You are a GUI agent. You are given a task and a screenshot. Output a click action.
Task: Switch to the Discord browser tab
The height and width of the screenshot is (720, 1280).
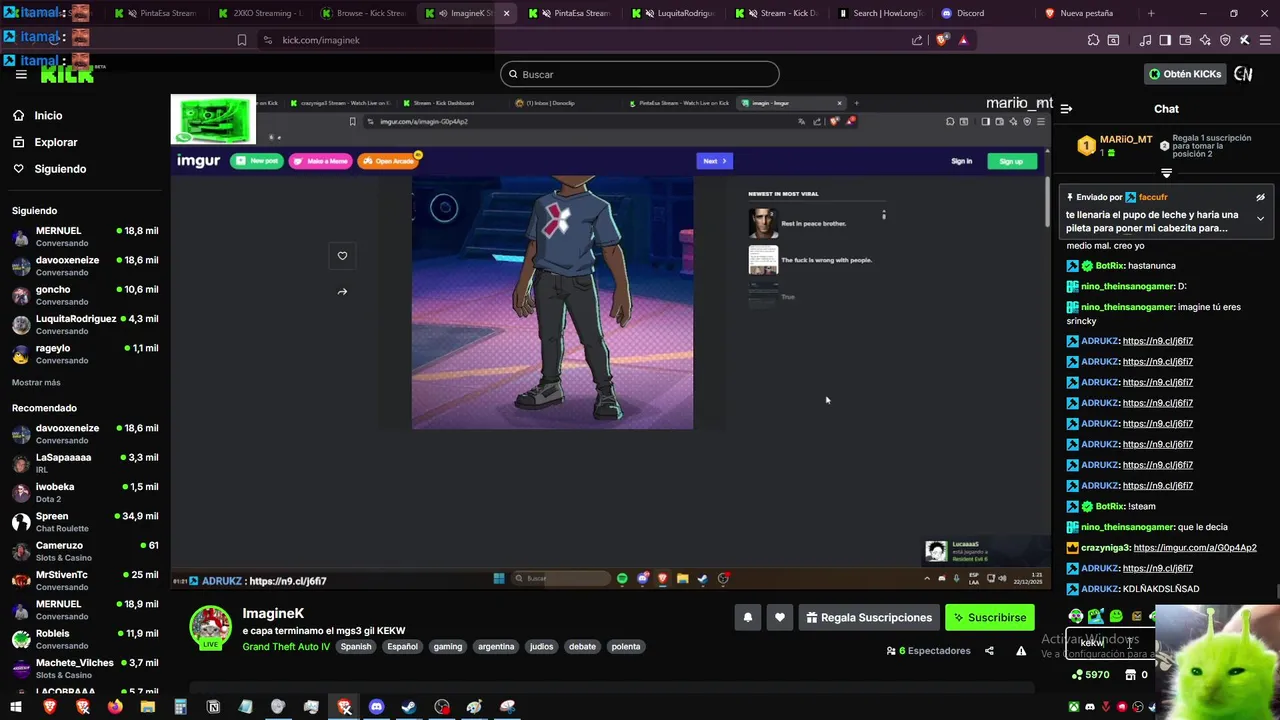pyautogui.click(x=982, y=13)
